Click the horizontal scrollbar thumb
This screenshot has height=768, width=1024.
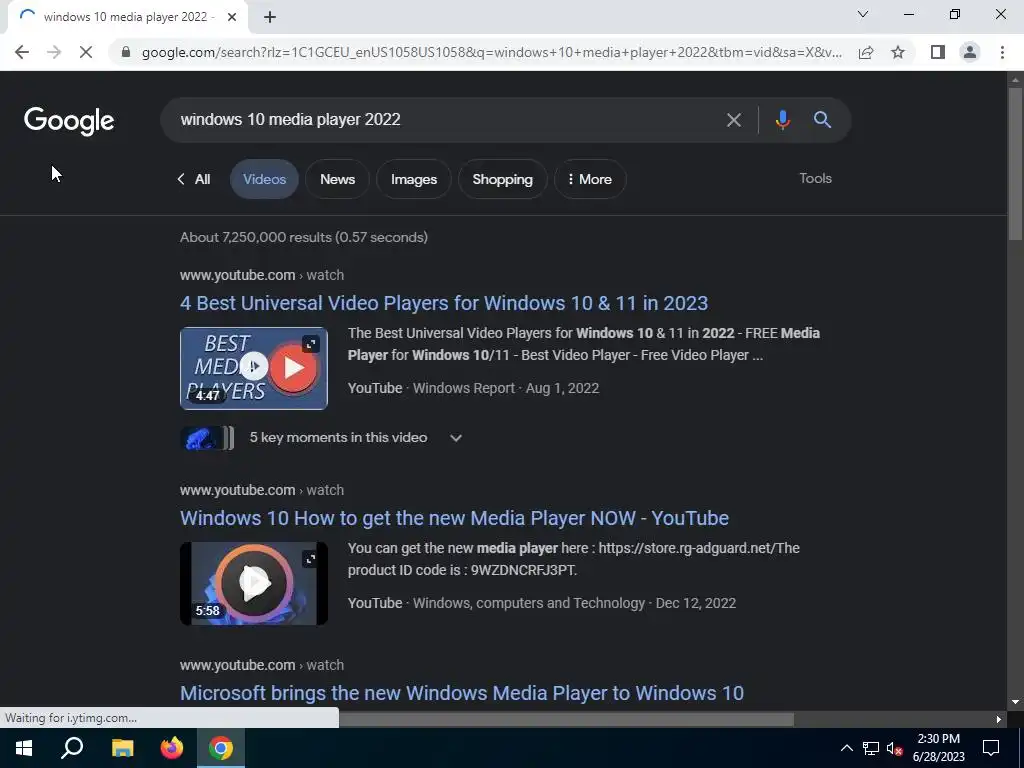[566, 719]
